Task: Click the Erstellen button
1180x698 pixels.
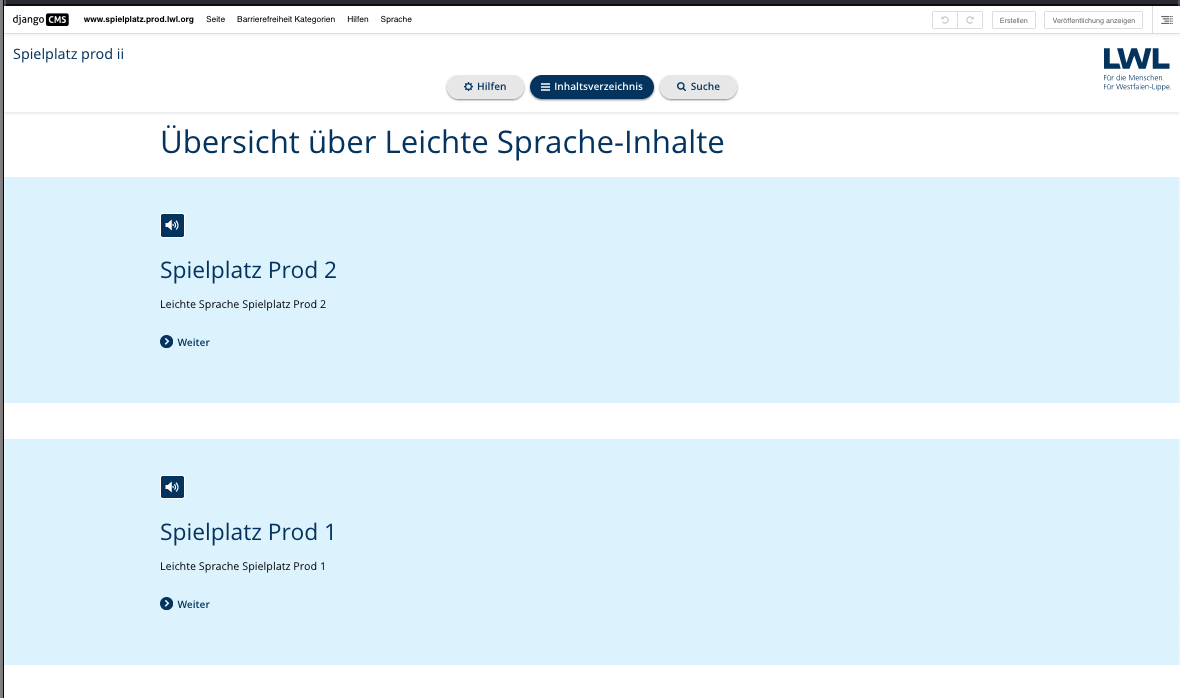Action: click(1014, 20)
